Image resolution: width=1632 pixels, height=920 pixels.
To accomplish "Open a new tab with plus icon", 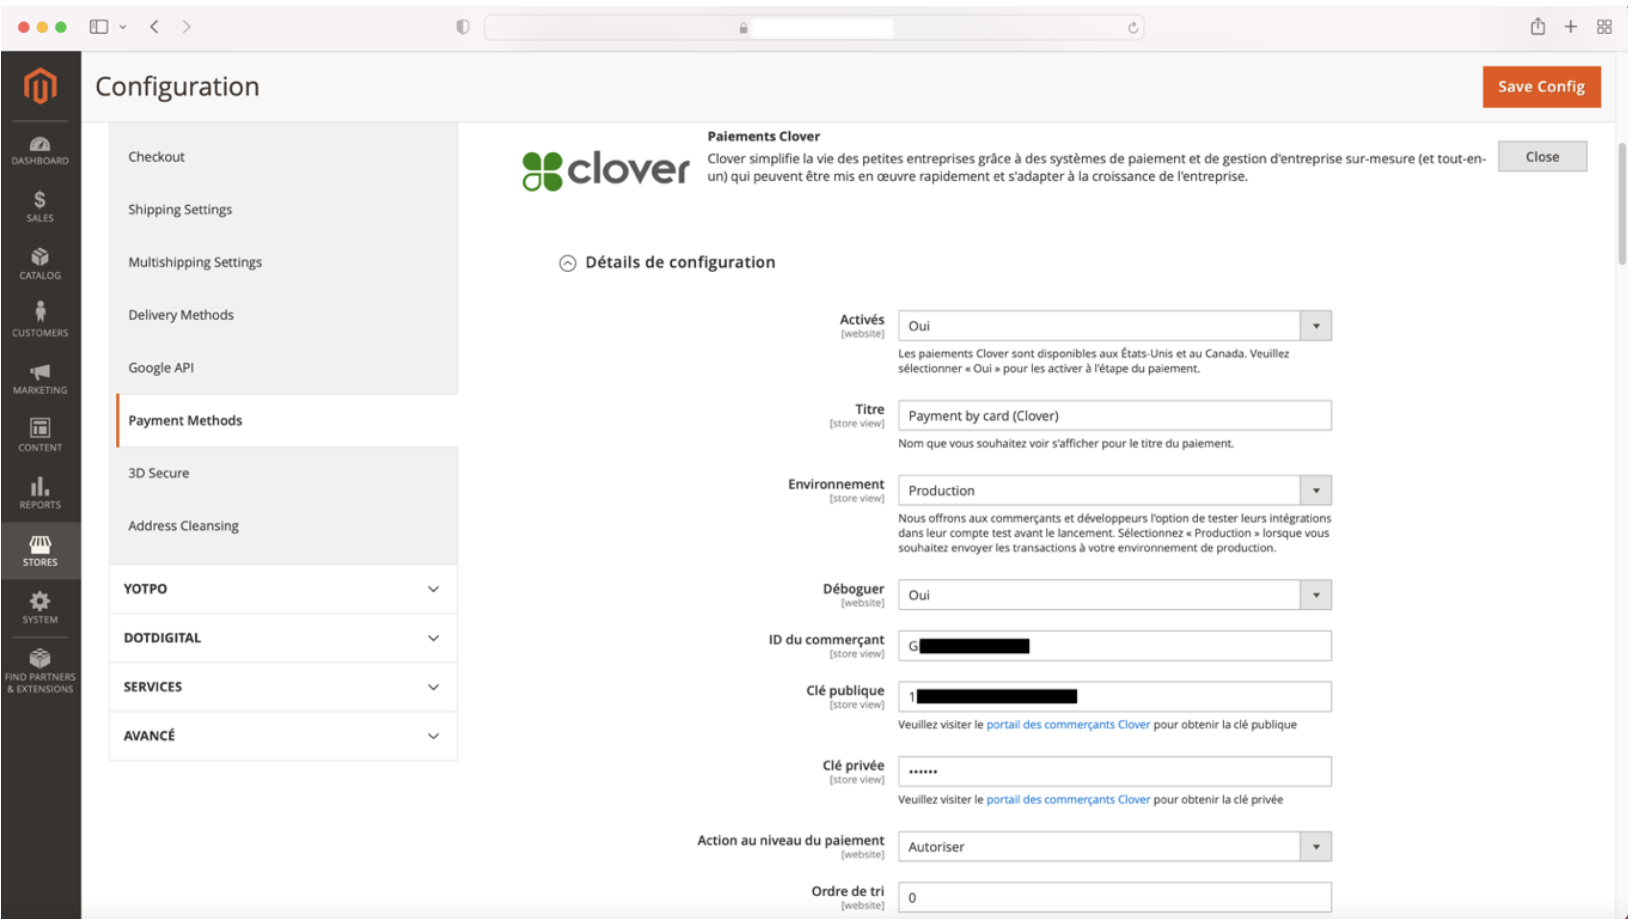I will [1571, 27].
